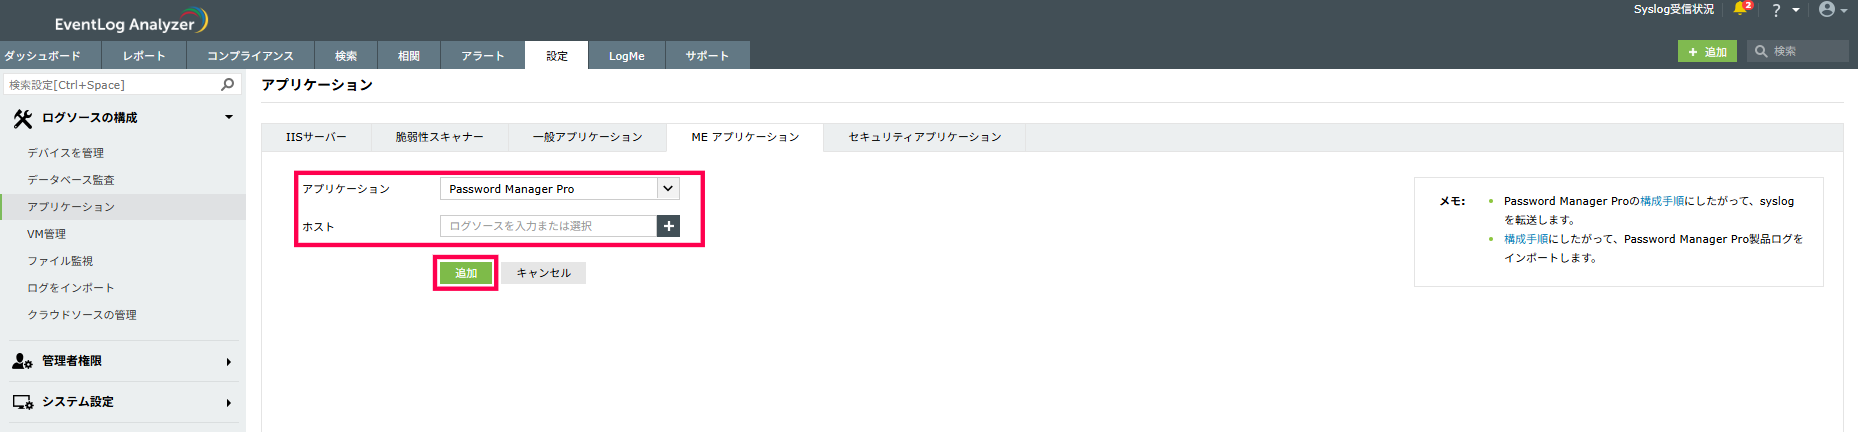This screenshot has height=432, width=1858.
Task: Open the 相関 tab
Action: click(x=409, y=56)
